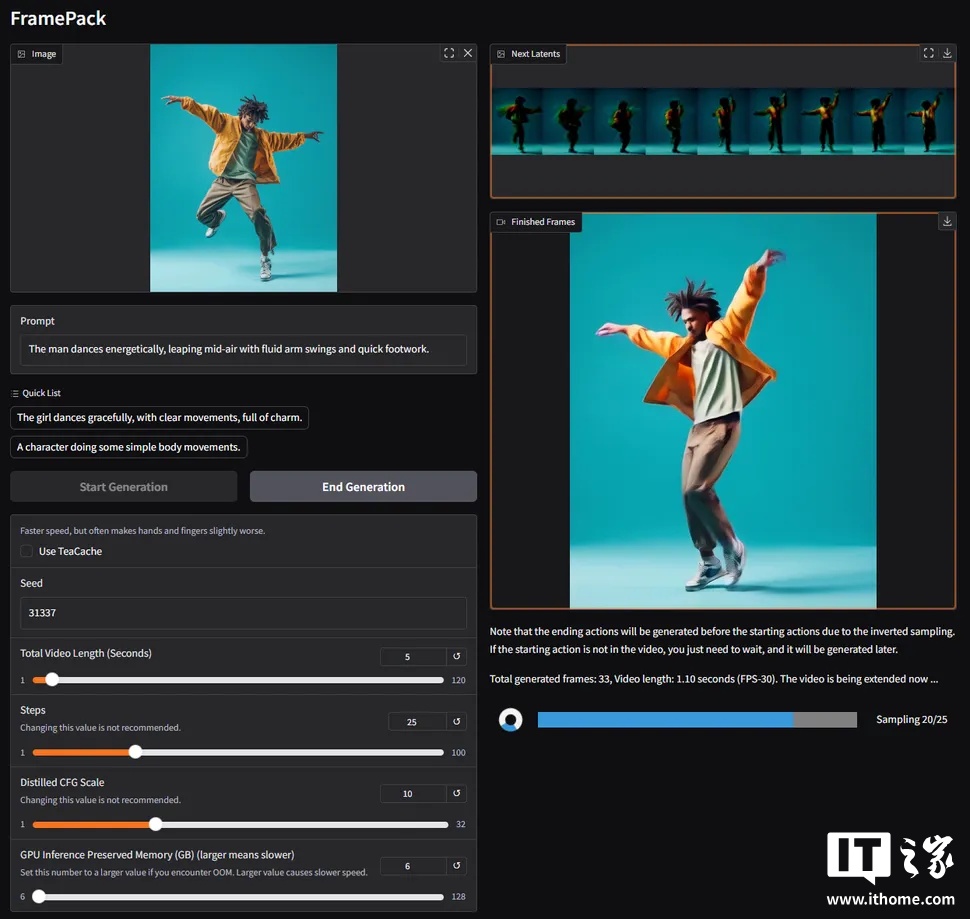Remove the uploaded input image

pyautogui.click(x=467, y=54)
